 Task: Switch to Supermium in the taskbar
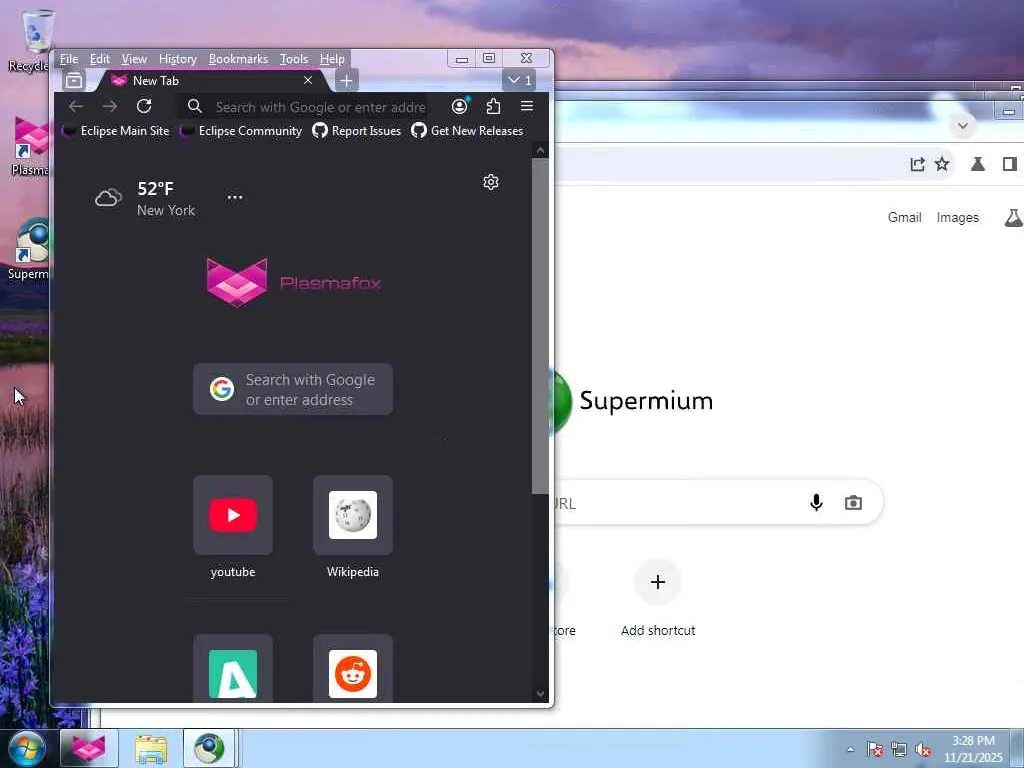(209, 748)
